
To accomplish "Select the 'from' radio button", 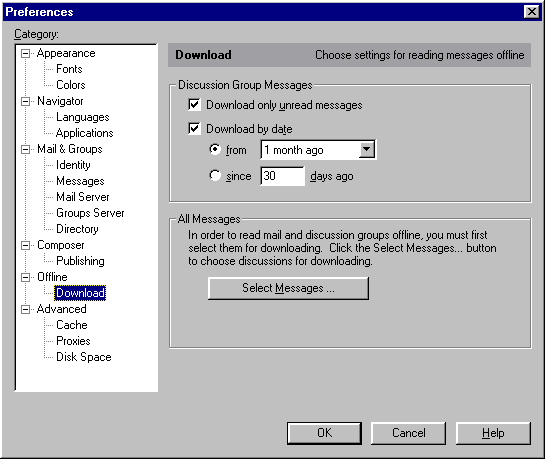I will point(215,149).
